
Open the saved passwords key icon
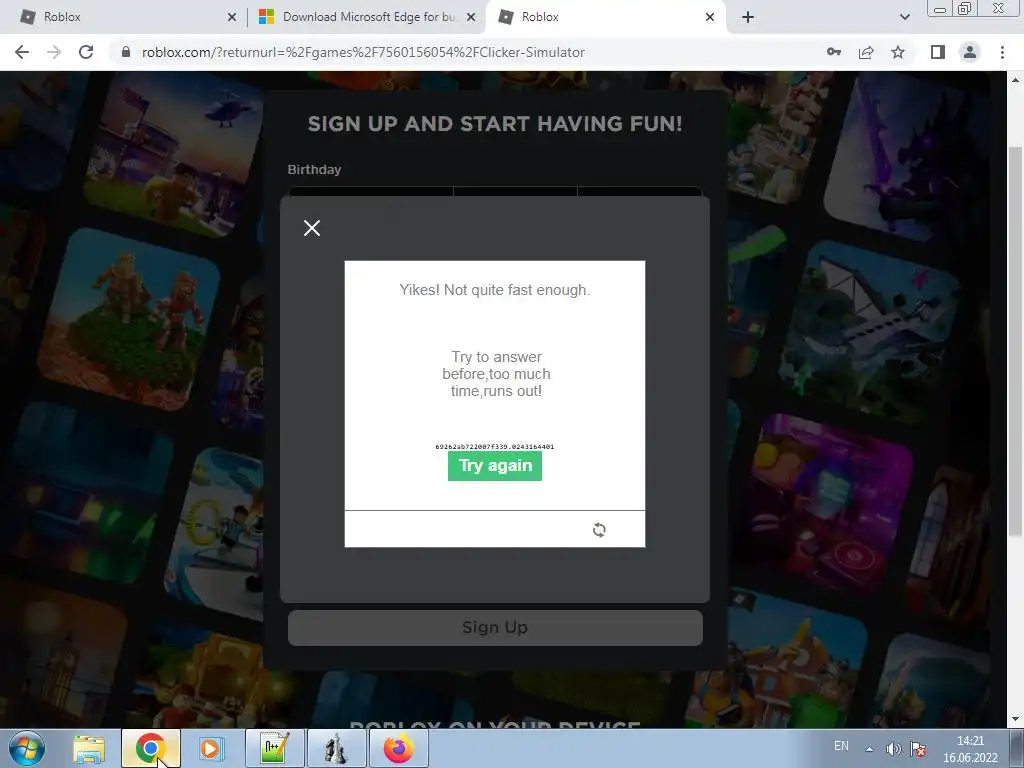click(x=834, y=52)
